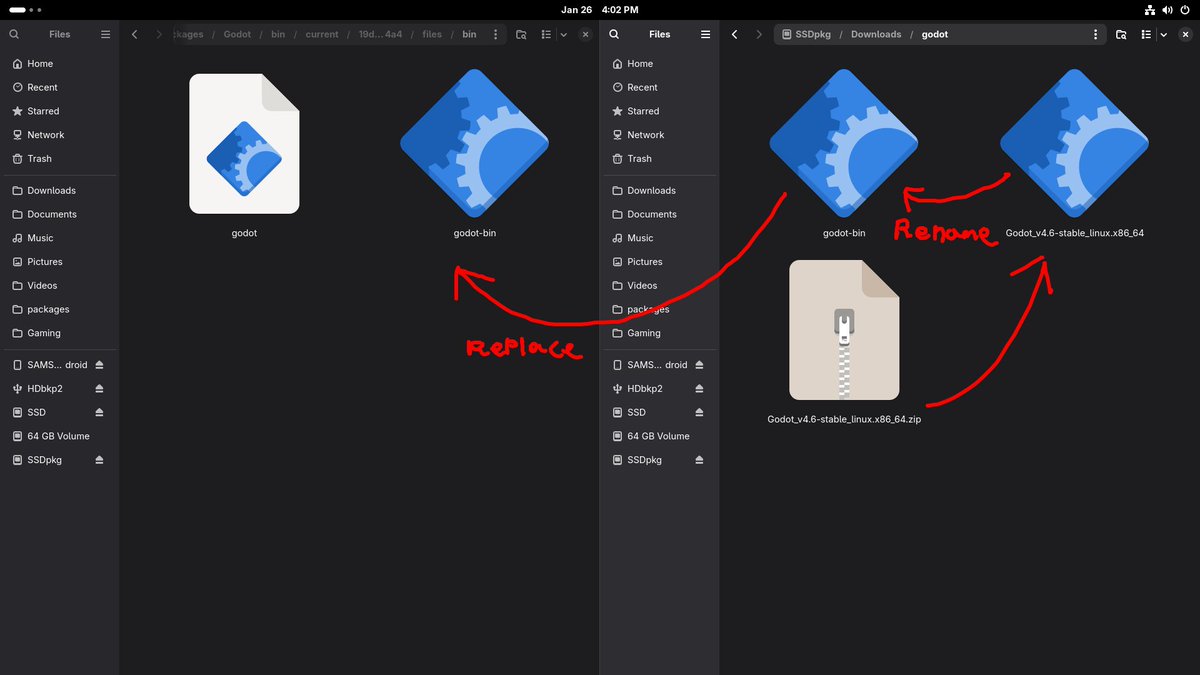Click search folder icon in right Files window
Viewport: 1200px width, 675px height.
(1122, 34)
